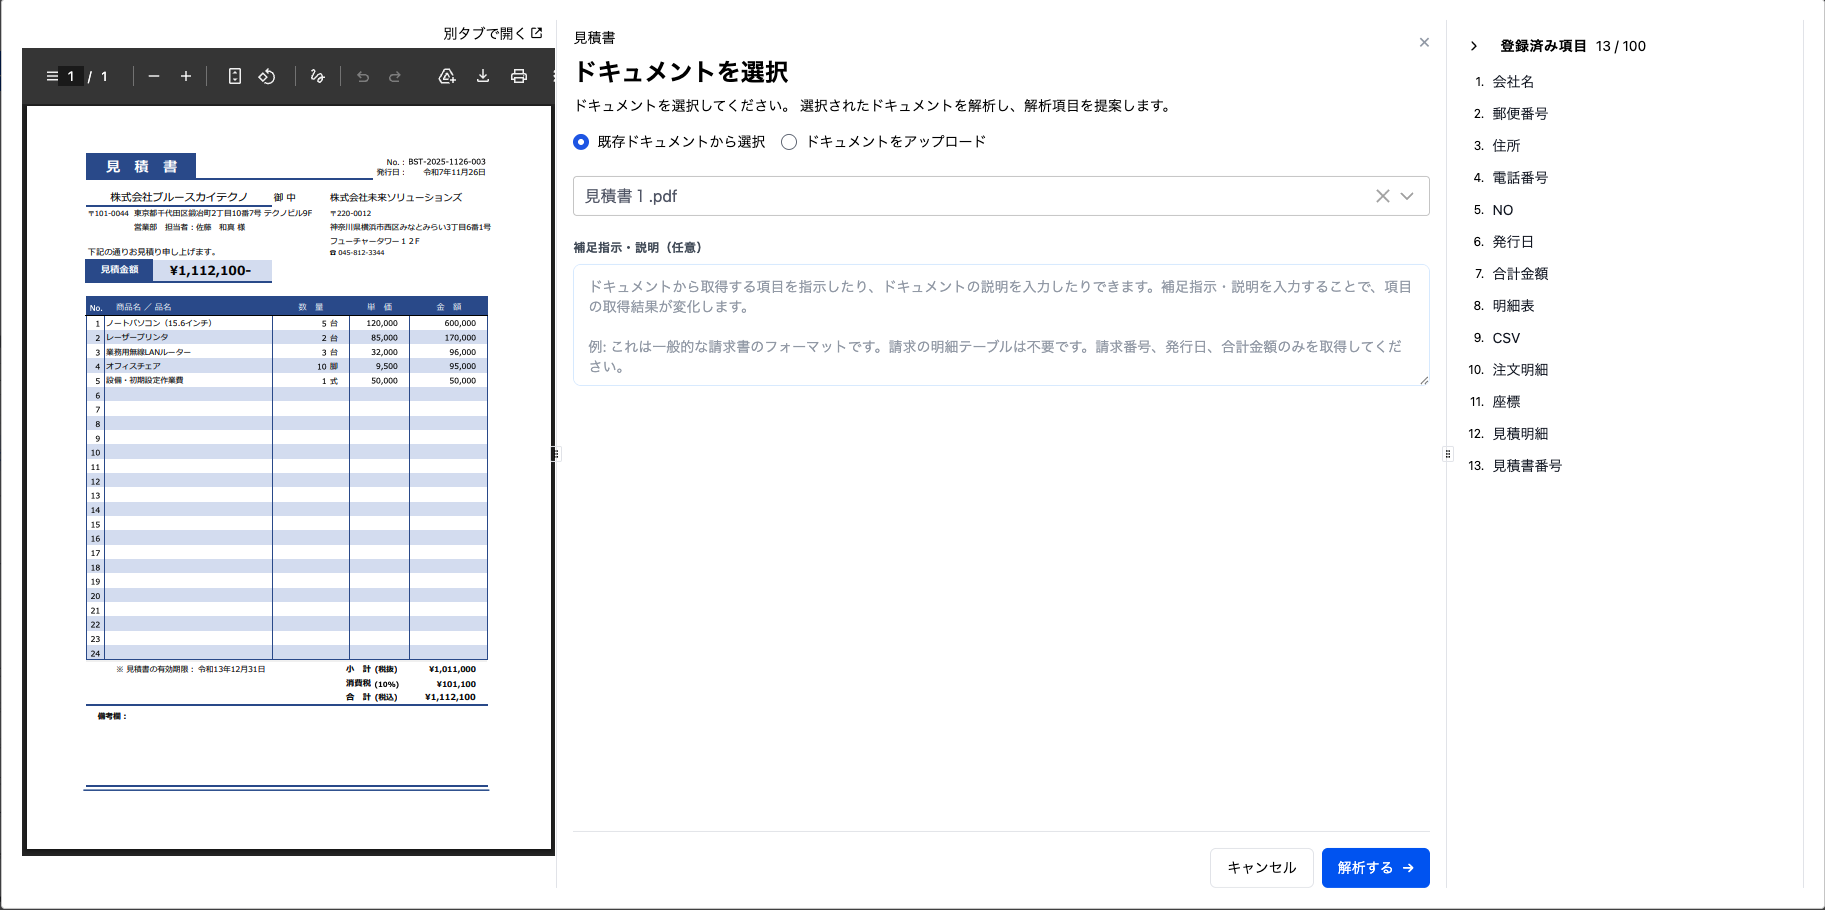This screenshot has width=1825, height=910.
Task: Clear the selected 見積書 1 .pdf document
Action: [1382, 196]
